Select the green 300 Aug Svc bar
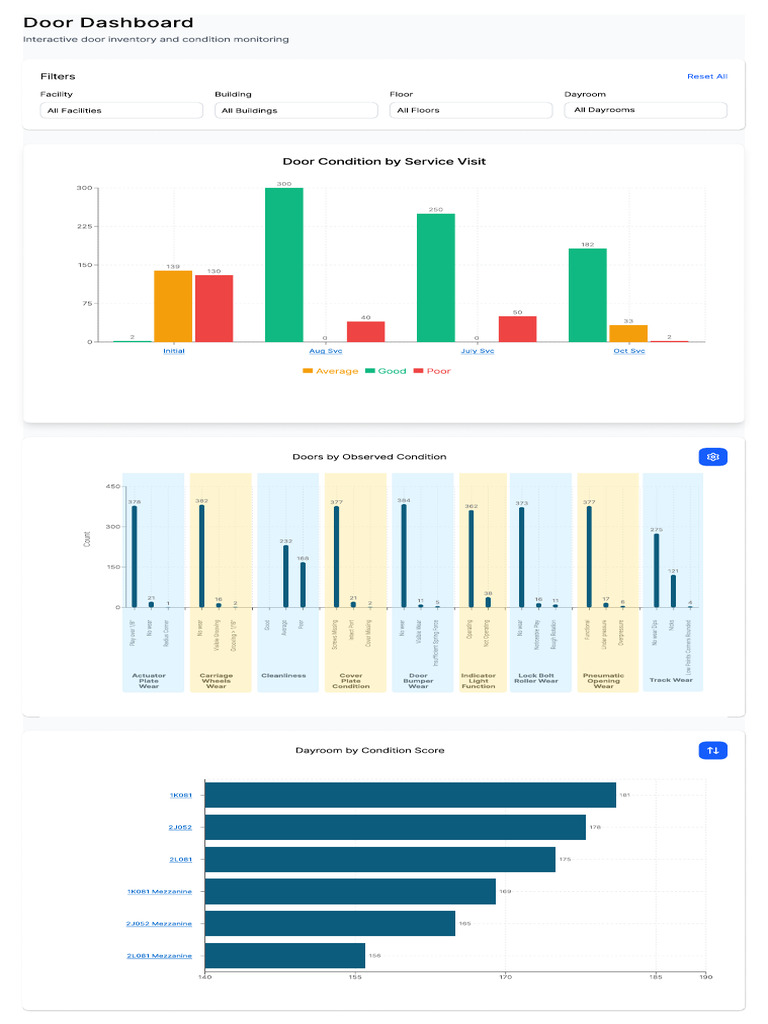The image size is (768, 1024). tap(284, 265)
